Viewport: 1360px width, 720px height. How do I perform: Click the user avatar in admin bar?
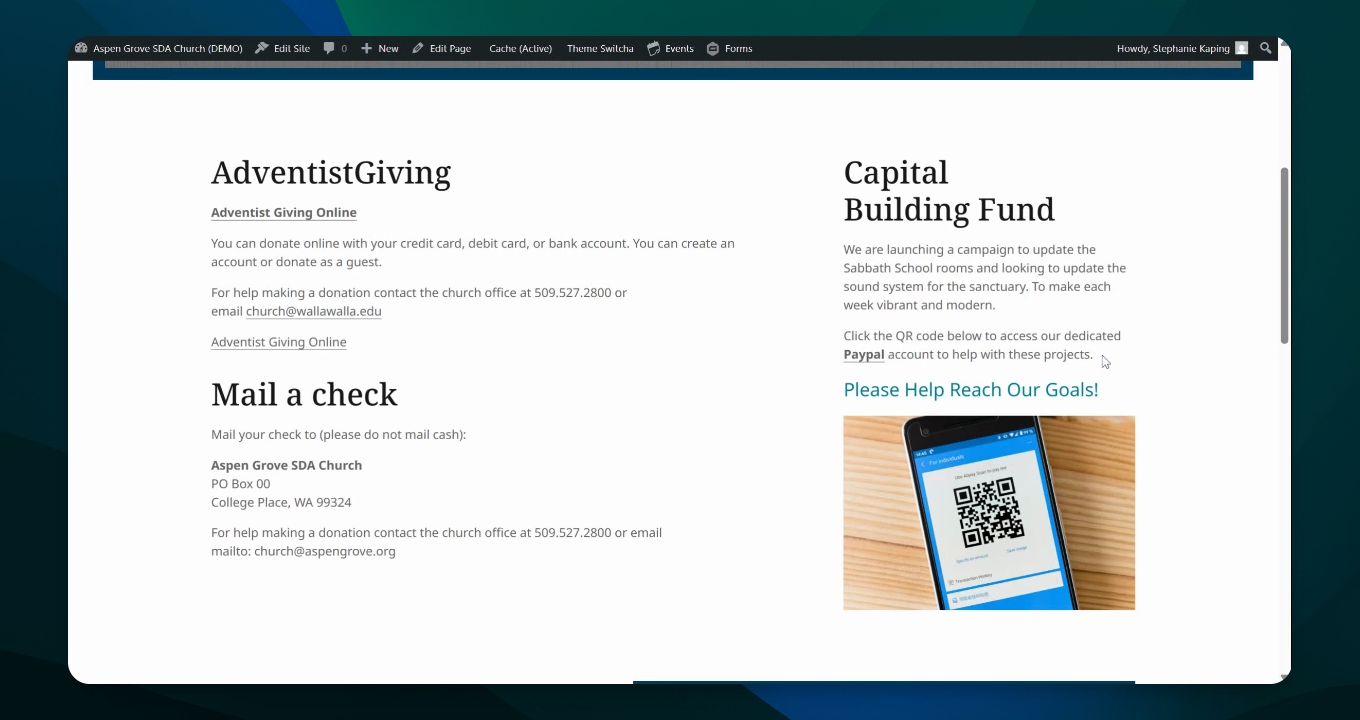pyautogui.click(x=1241, y=48)
